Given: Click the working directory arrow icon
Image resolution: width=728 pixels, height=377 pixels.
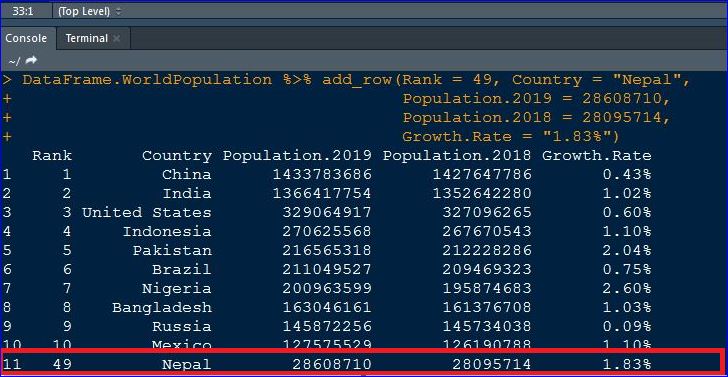Looking at the screenshot, I should click(x=31, y=60).
